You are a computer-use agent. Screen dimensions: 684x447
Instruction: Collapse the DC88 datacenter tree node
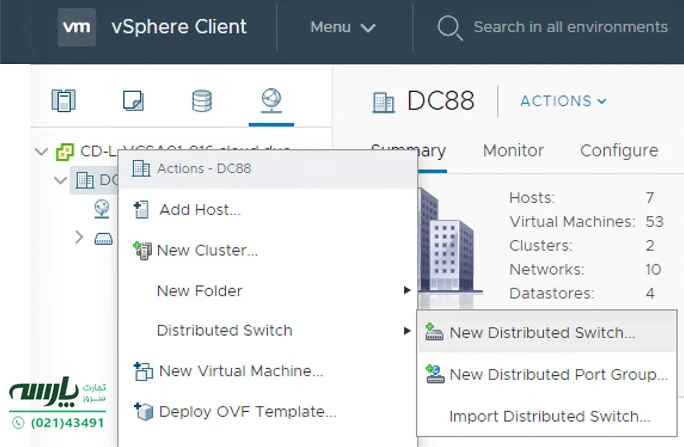point(60,180)
